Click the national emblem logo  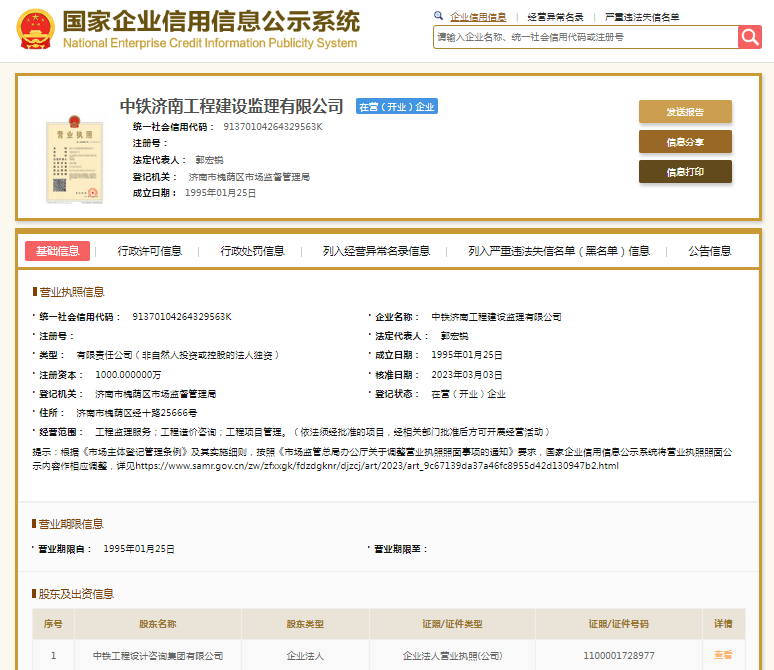35,30
